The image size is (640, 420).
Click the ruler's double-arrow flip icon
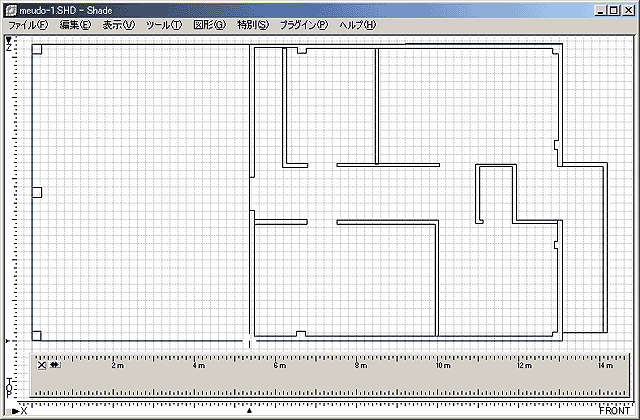[55, 365]
